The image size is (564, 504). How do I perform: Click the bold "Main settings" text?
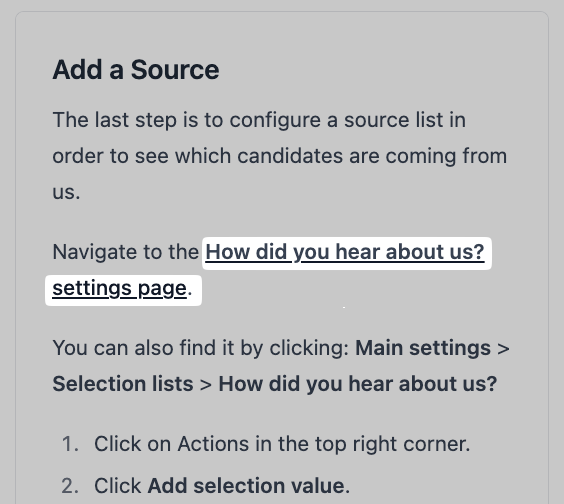(423, 348)
